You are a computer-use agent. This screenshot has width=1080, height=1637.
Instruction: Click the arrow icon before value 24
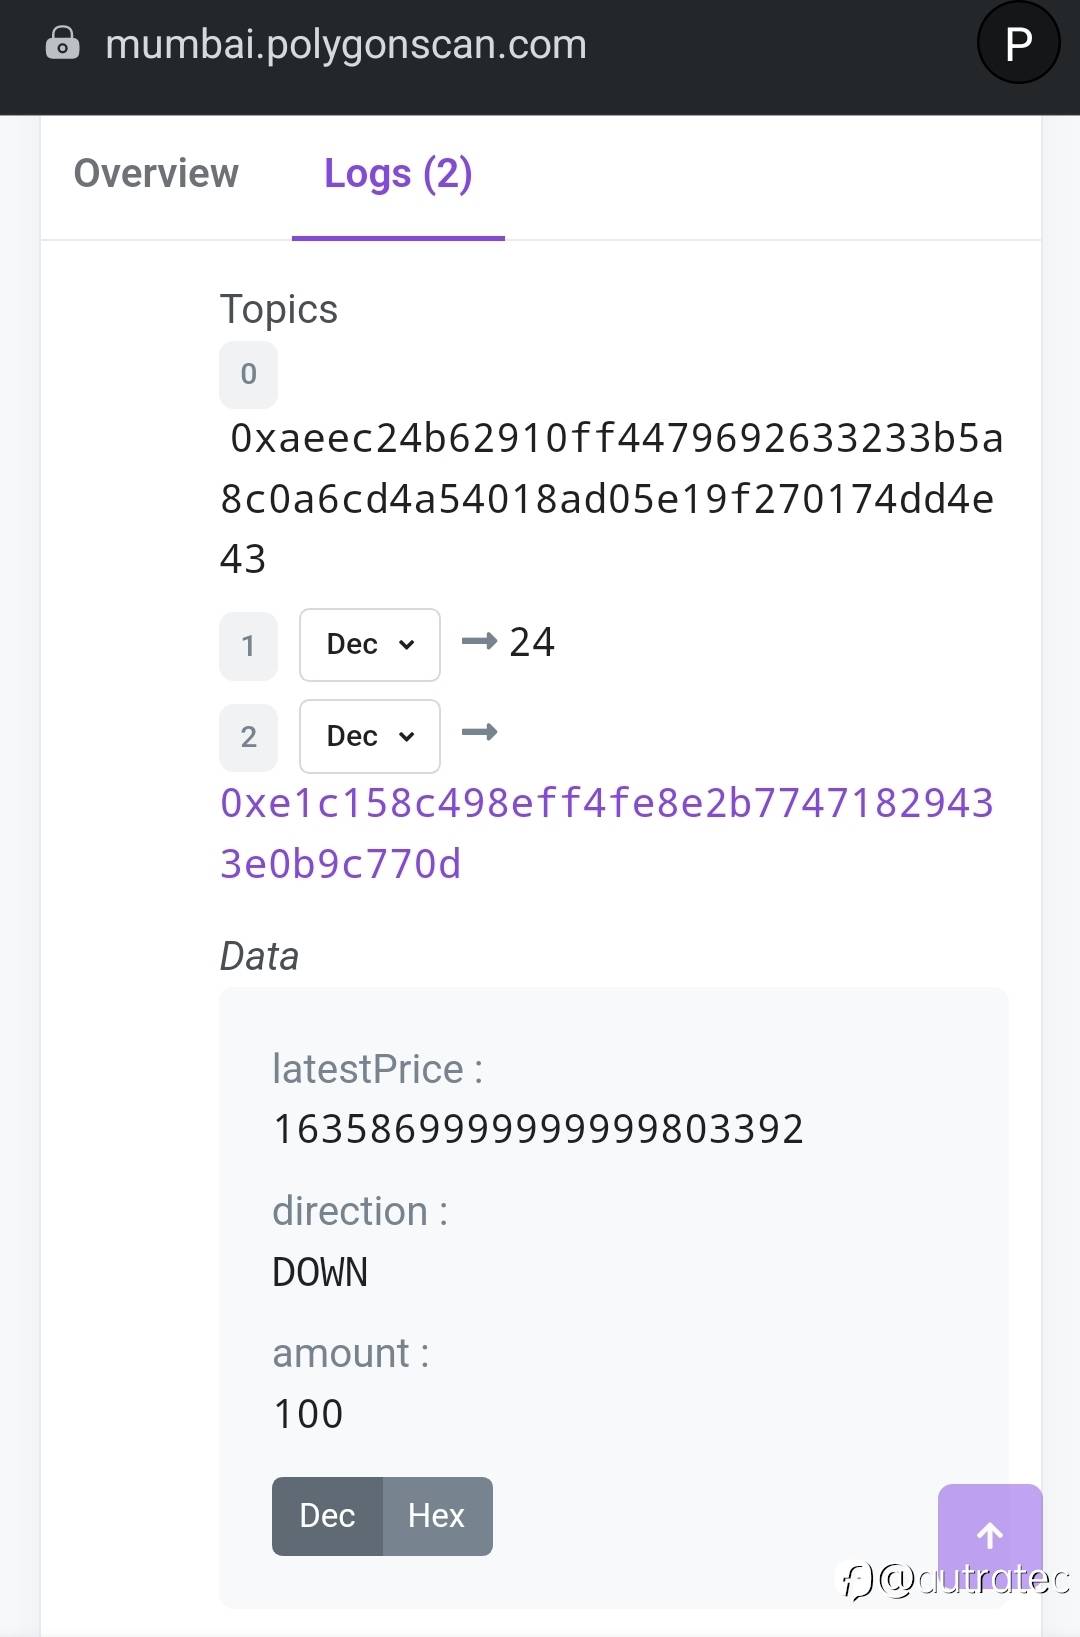[479, 641]
